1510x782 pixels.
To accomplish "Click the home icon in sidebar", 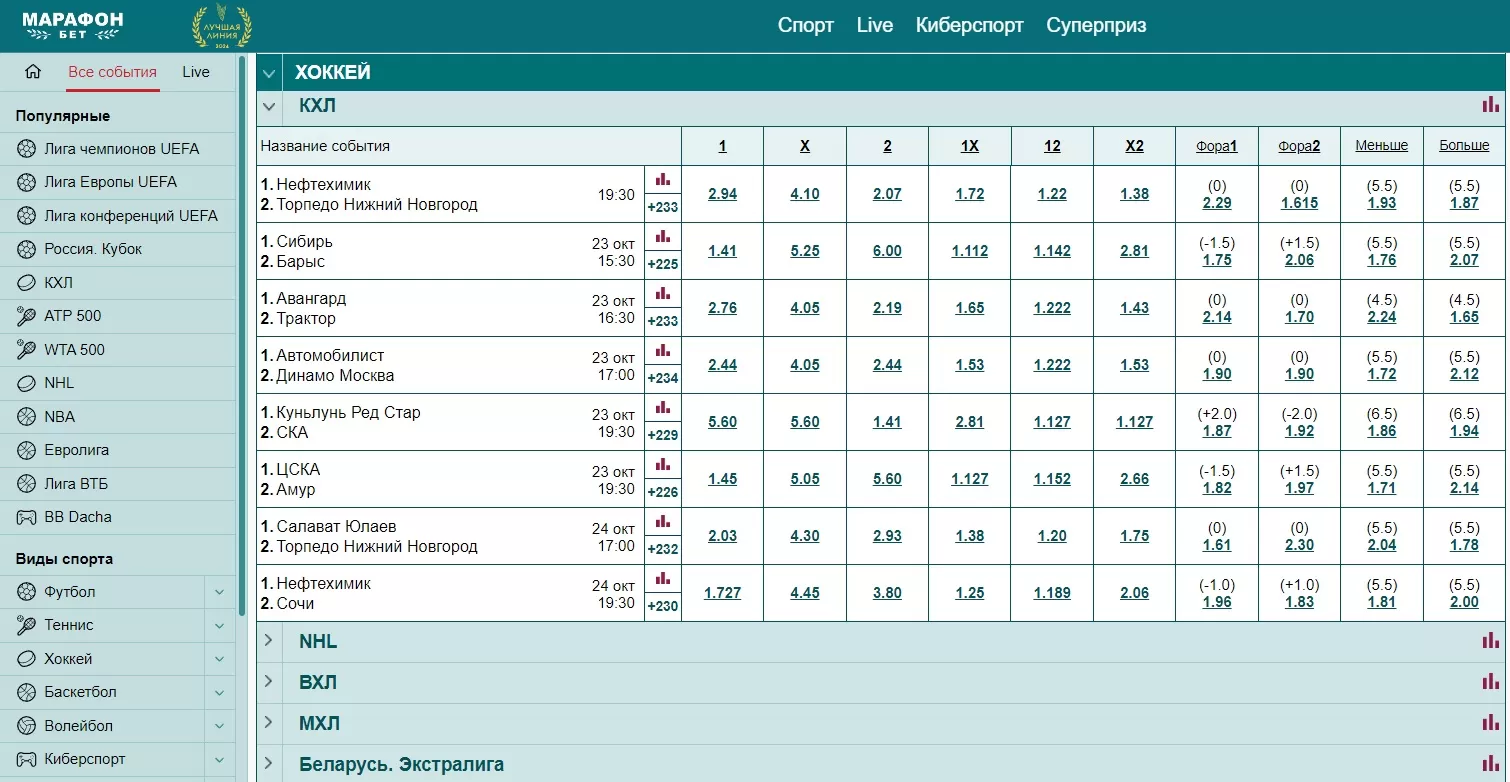I will 33,72.
